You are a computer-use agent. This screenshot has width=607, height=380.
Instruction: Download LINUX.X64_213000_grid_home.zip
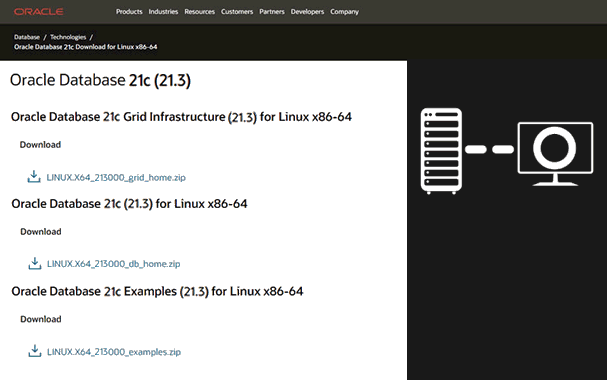tap(116, 177)
